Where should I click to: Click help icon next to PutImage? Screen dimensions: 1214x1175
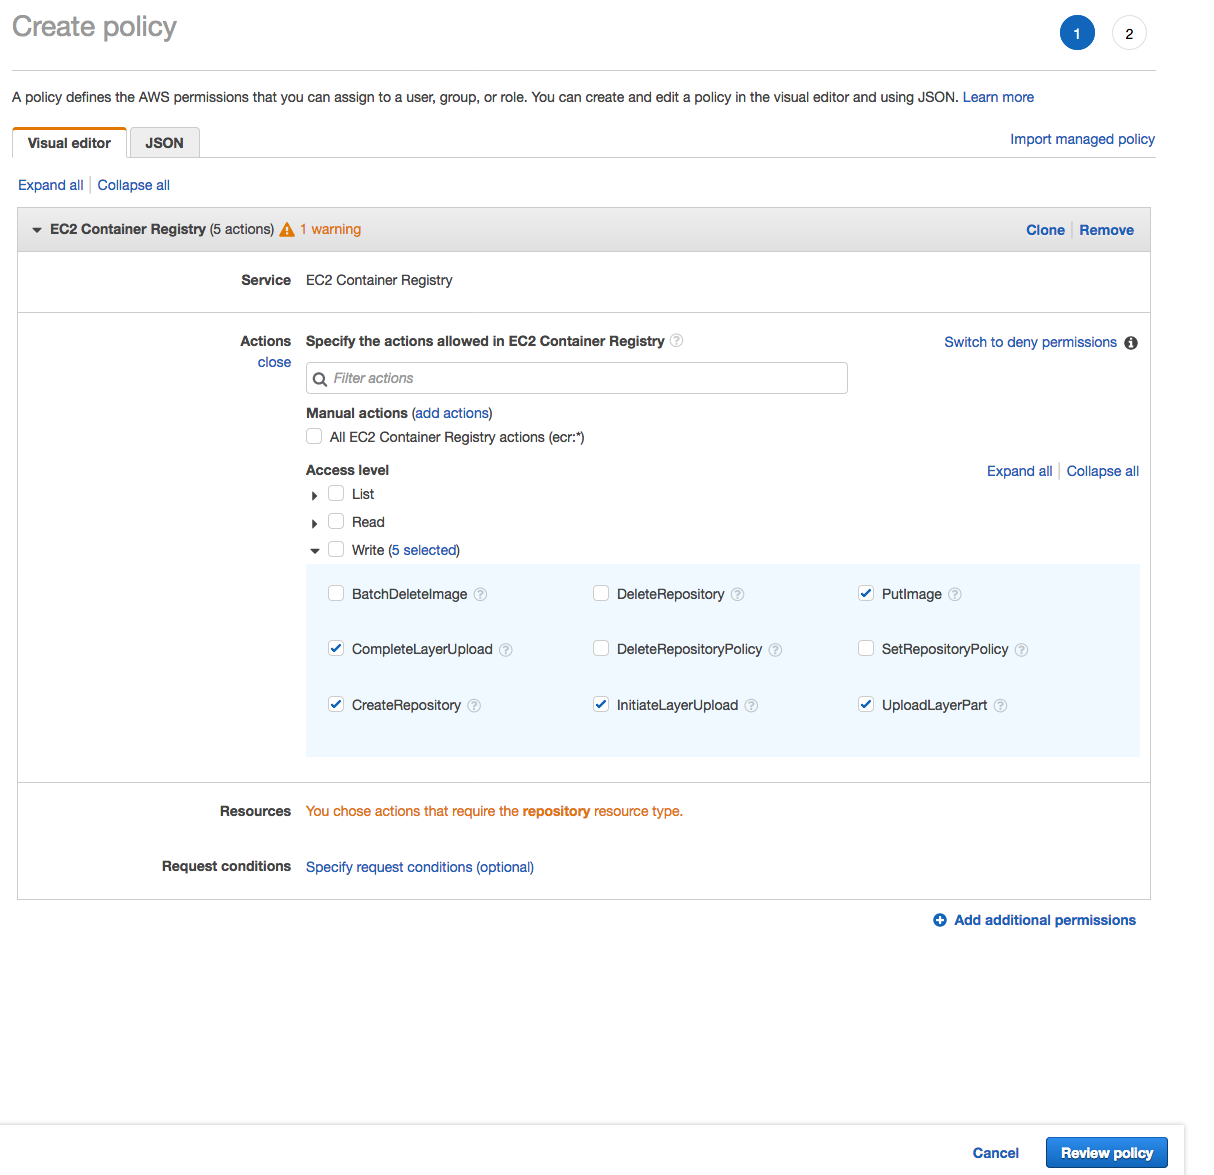(x=955, y=594)
